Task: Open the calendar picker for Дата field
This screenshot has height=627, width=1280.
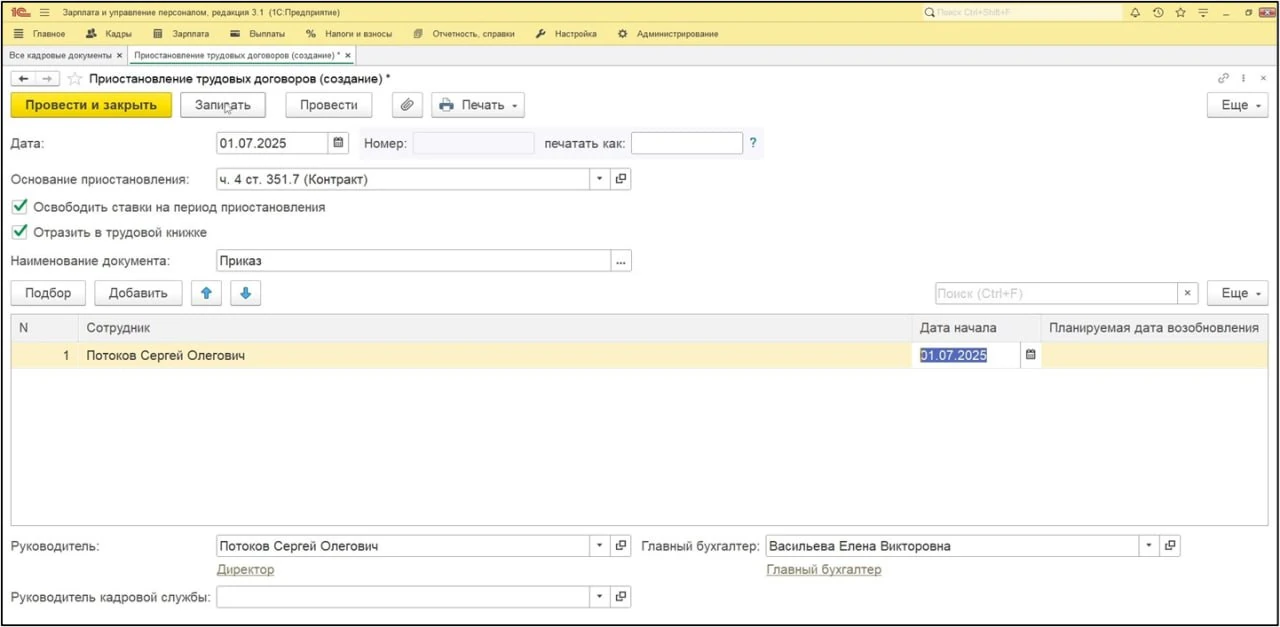Action: click(x=338, y=143)
